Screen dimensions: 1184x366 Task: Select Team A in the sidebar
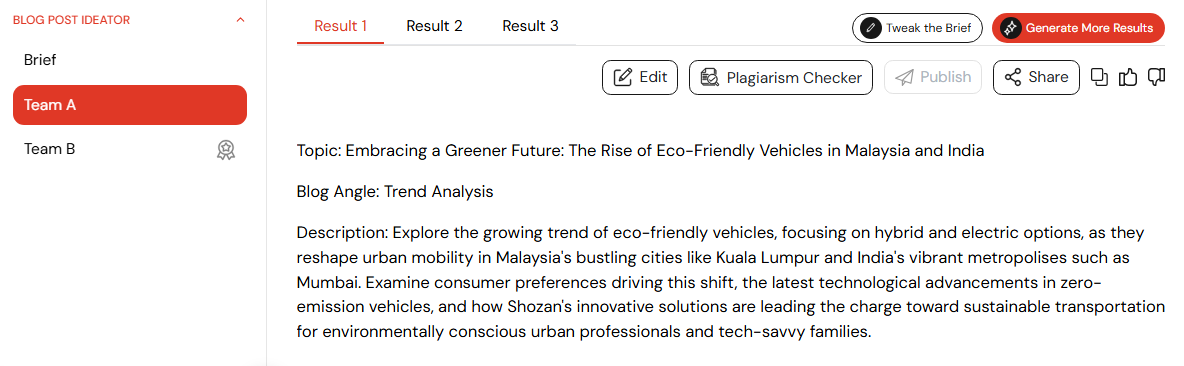(x=130, y=105)
